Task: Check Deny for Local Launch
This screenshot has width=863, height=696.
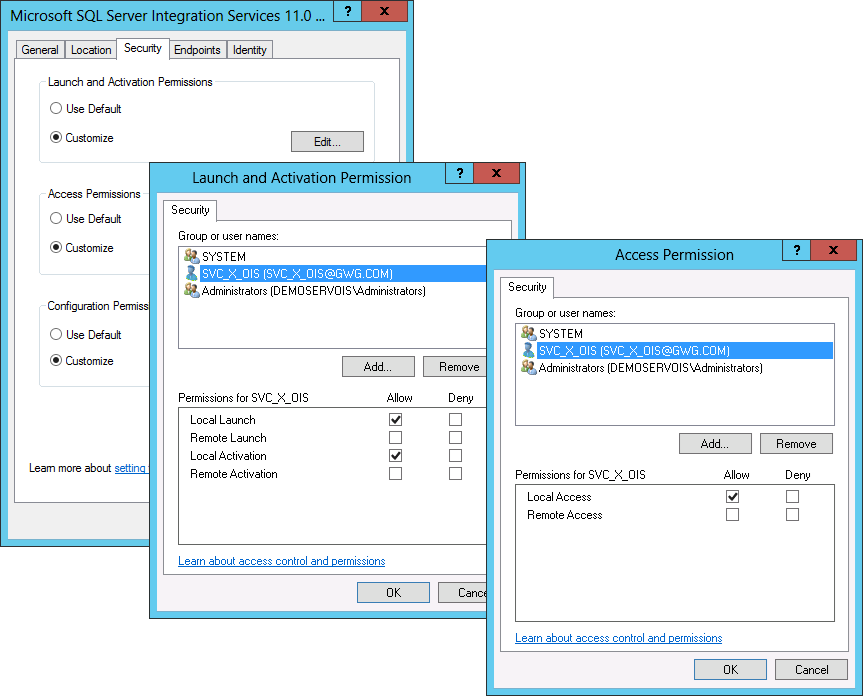Action: pyautogui.click(x=455, y=420)
